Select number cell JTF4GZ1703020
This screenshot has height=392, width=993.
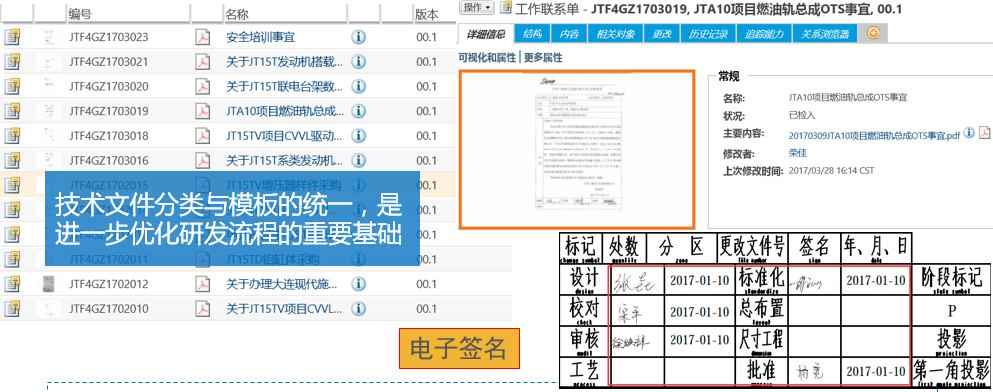coord(109,87)
